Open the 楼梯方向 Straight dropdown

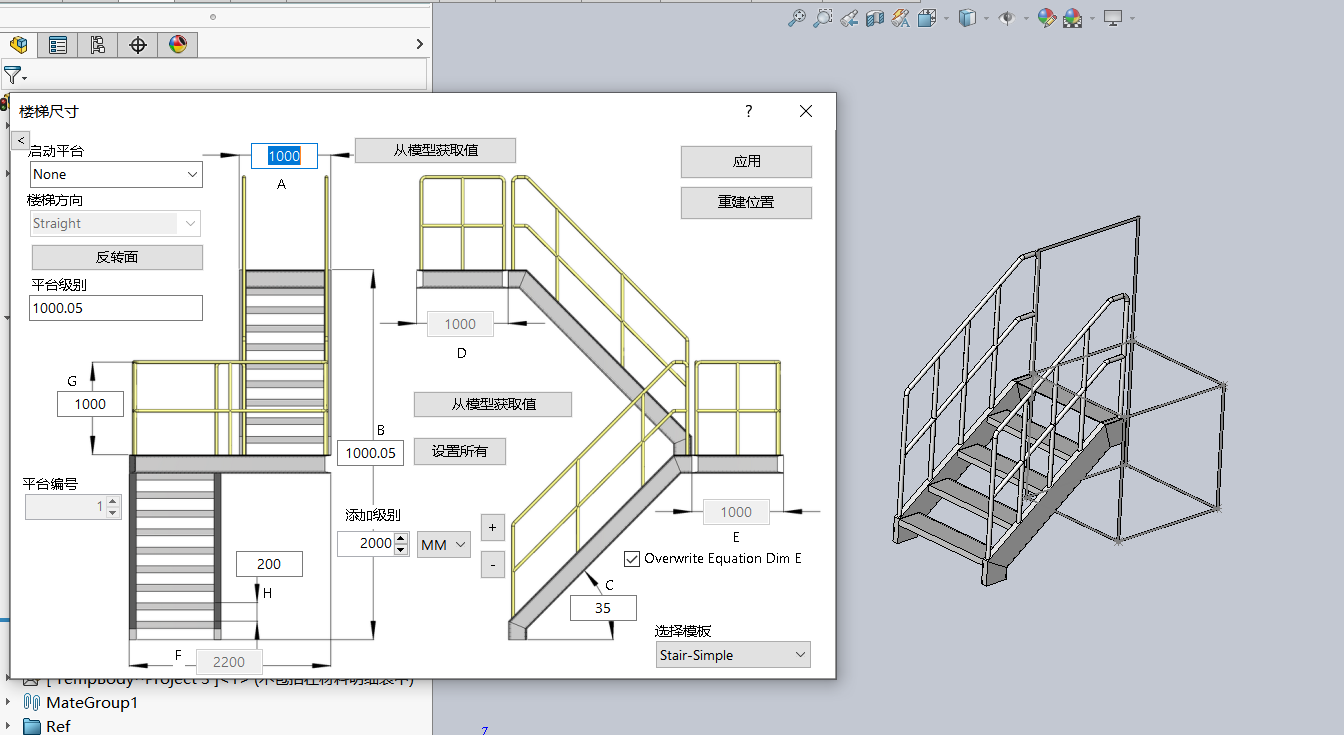click(115, 223)
